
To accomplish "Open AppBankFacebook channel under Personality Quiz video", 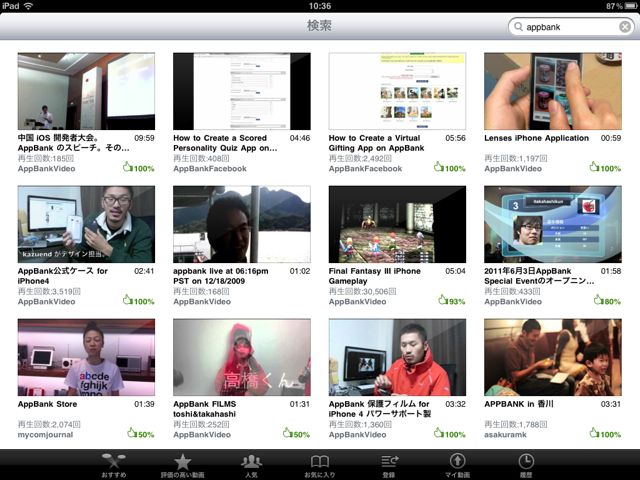I will tap(210, 169).
